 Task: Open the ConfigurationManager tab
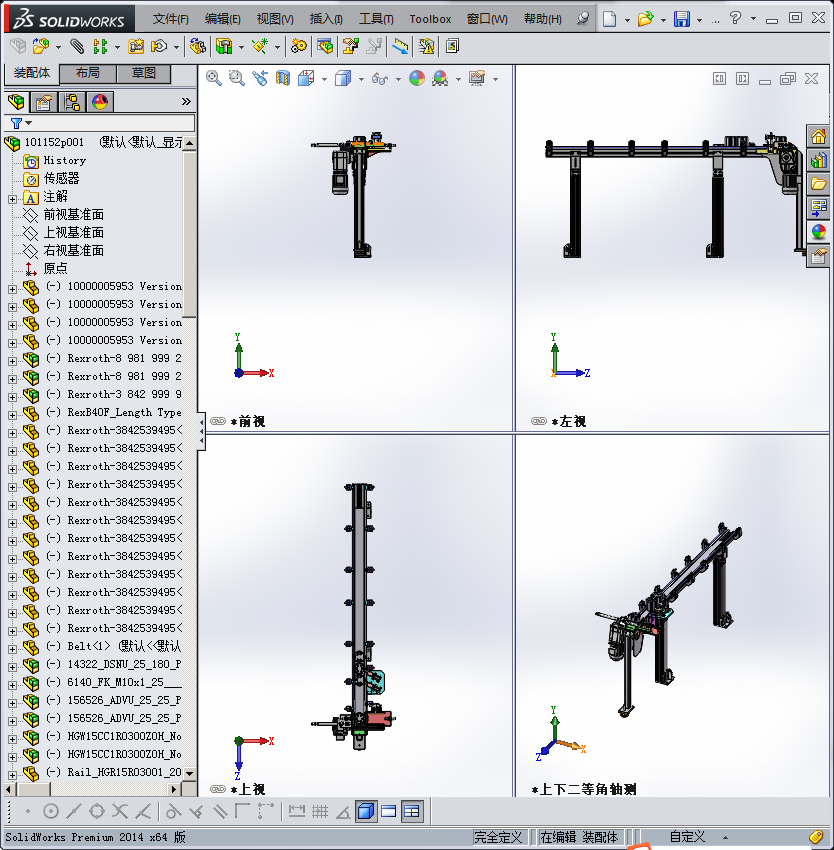click(x=72, y=102)
